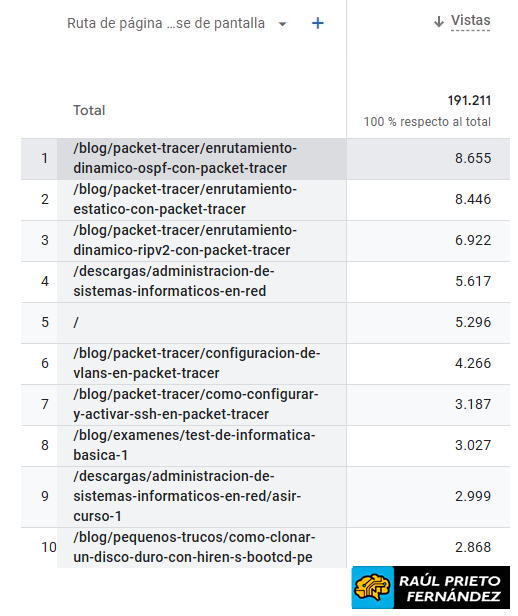Click the como-configurar-y-activar-ssh path
Viewport: 518px width, 616px height.
(196, 404)
